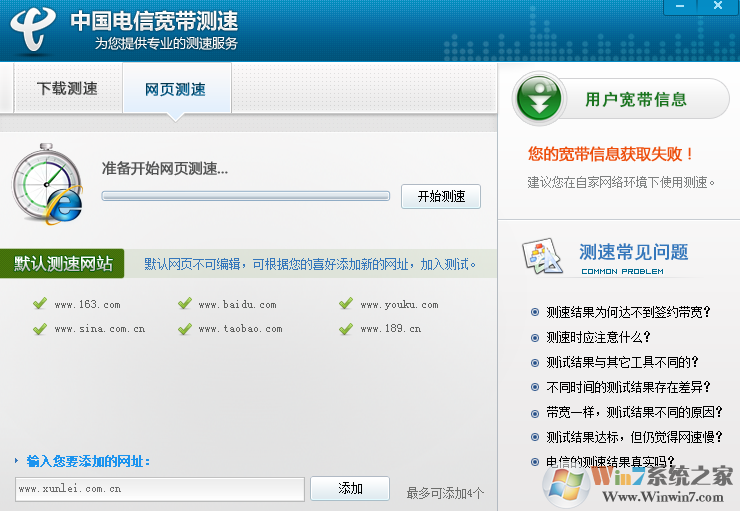Click the stopwatch IE speed test icon

click(x=47, y=184)
